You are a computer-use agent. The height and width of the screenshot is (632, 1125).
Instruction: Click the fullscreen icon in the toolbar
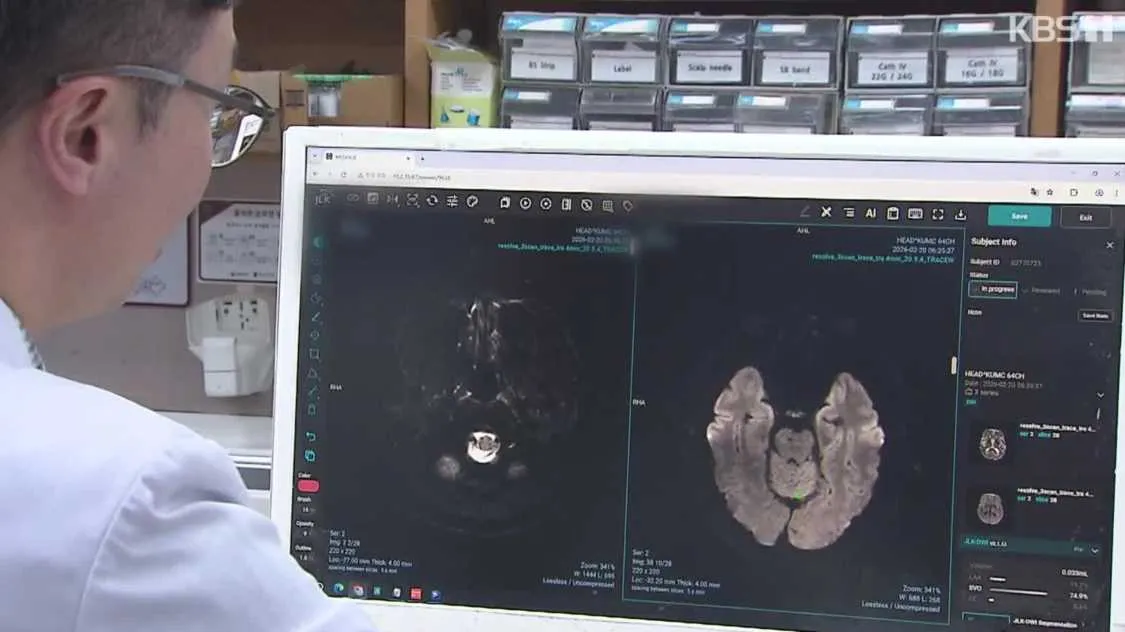(x=938, y=214)
